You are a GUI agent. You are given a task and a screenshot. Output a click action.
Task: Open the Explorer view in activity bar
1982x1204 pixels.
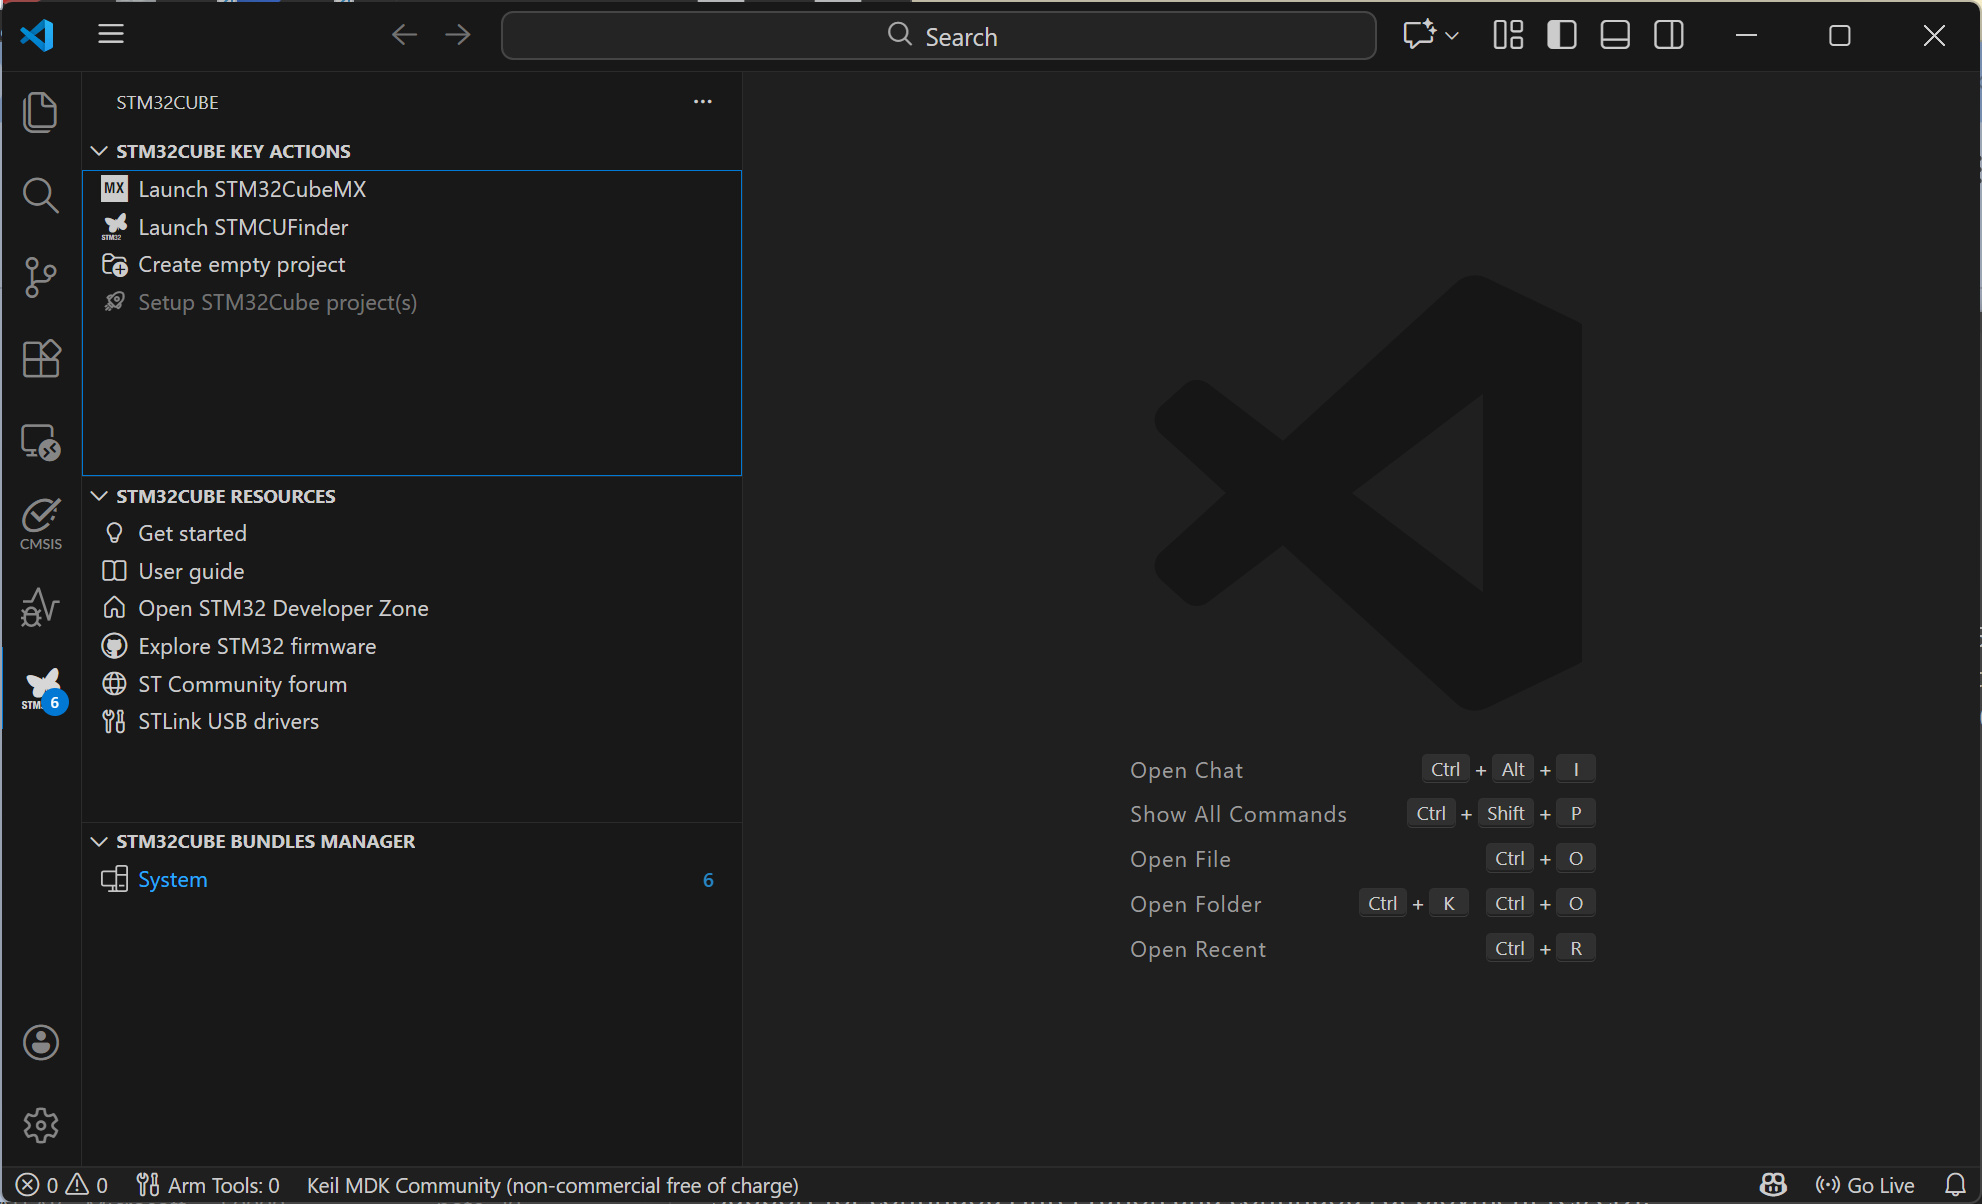coord(40,112)
